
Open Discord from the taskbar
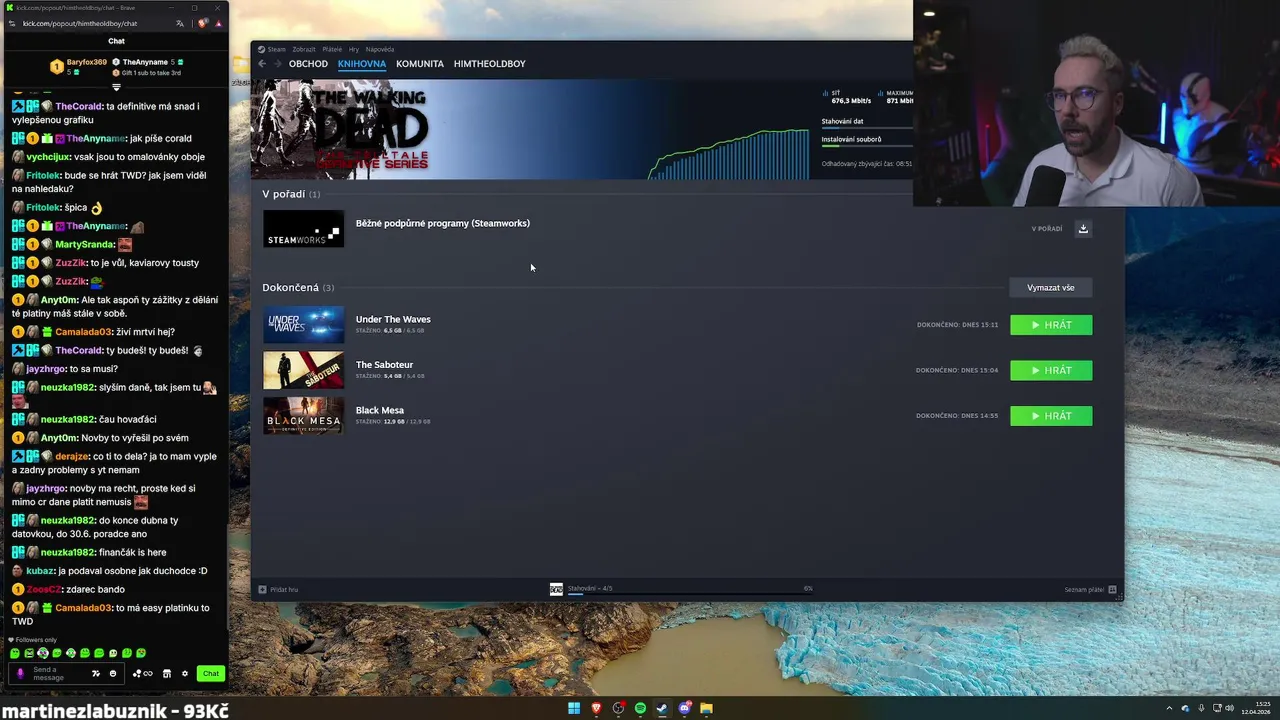pyautogui.click(x=684, y=708)
